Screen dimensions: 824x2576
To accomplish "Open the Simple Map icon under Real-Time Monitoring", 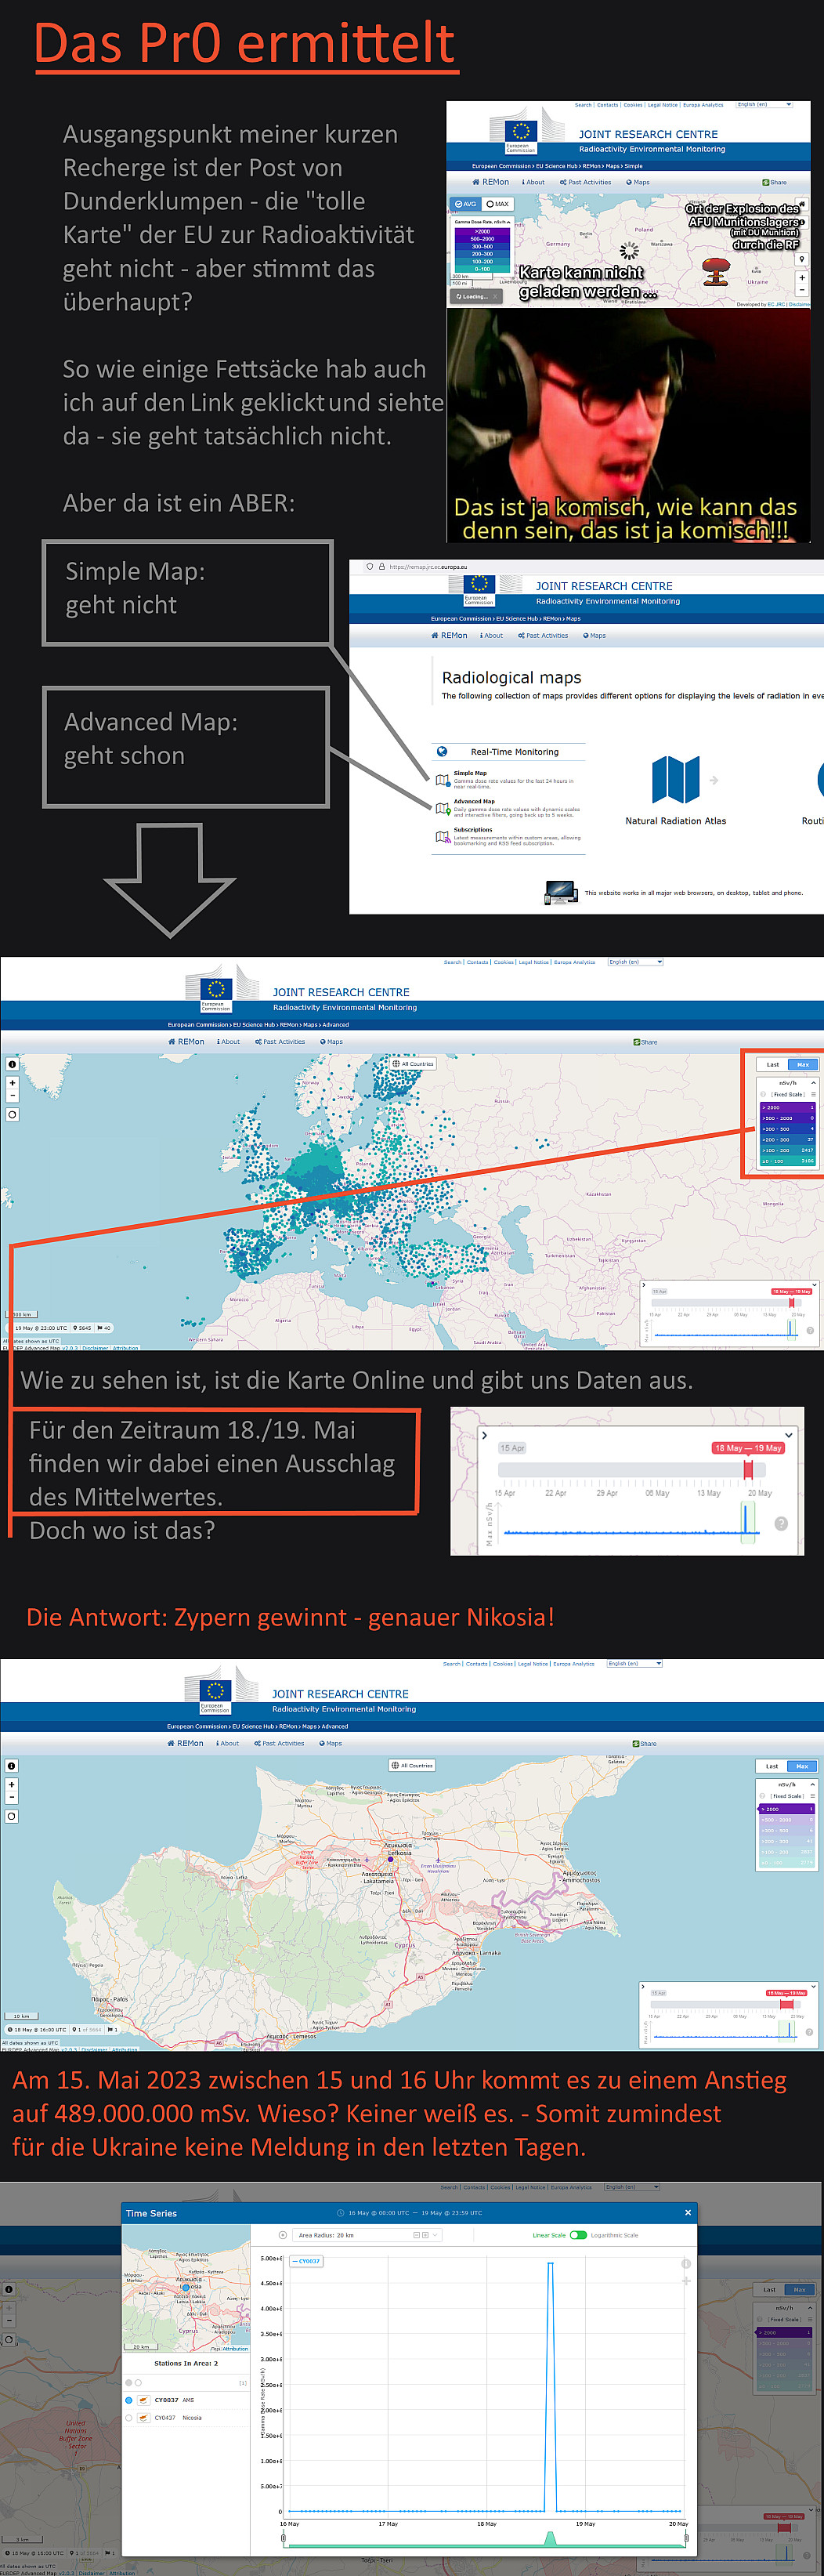I will [x=442, y=780].
